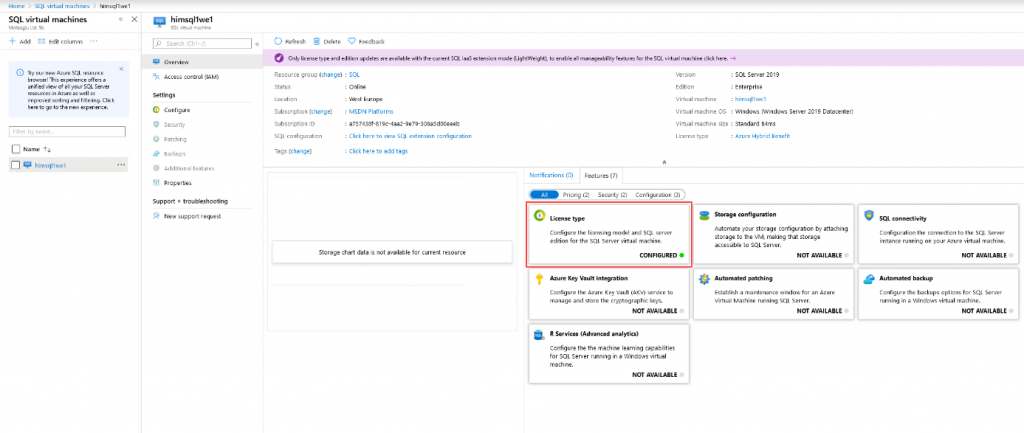Viewport: 1024px width, 433px height.
Task: Click the Standard E4ms virtual machine size
Action: [756, 123]
